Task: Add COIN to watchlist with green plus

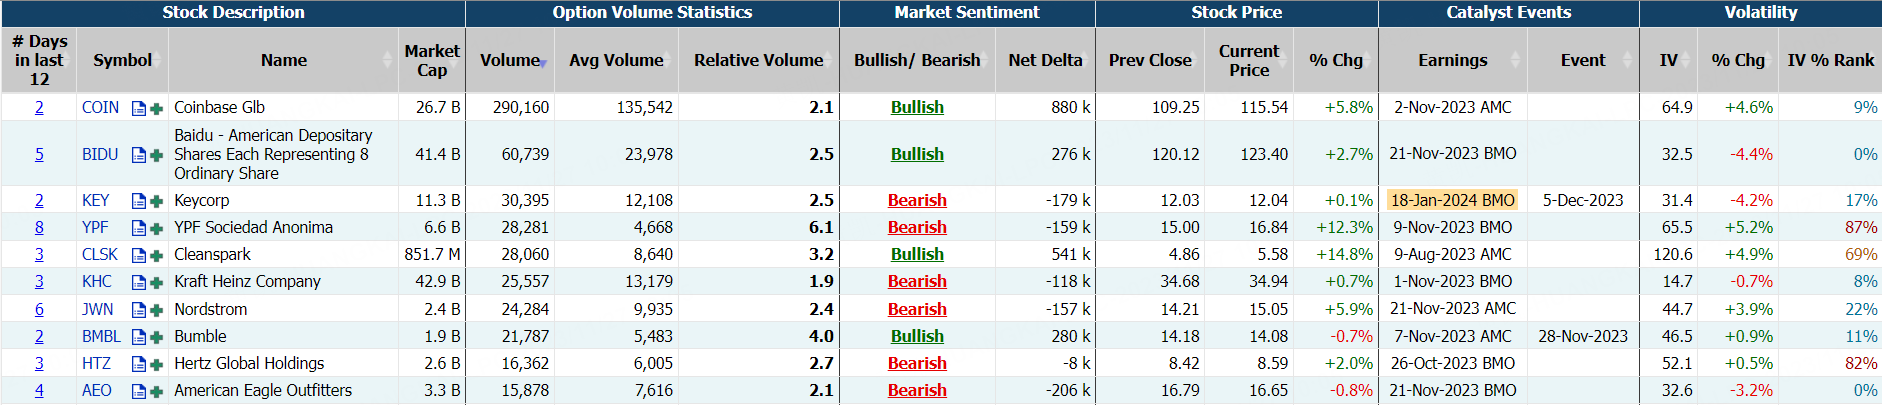Action: tap(156, 109)
